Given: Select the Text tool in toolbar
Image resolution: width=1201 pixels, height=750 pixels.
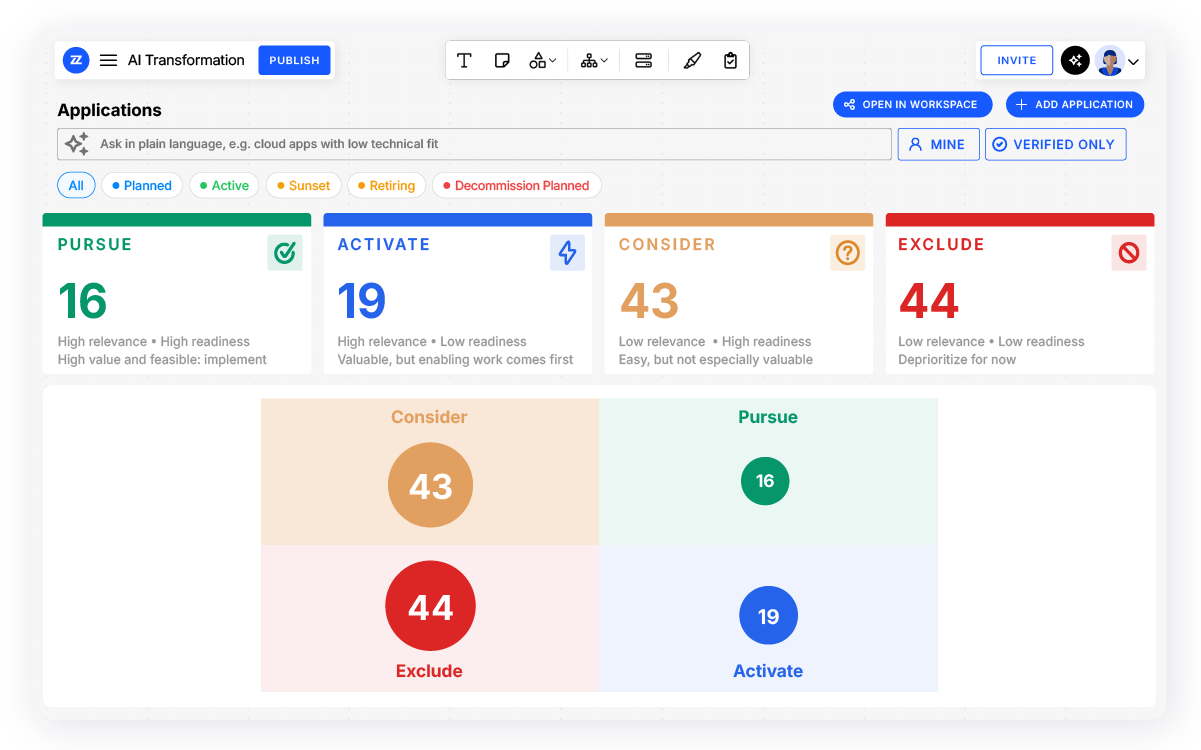Looking at the screenshot, I should click(x=464, y=60).
